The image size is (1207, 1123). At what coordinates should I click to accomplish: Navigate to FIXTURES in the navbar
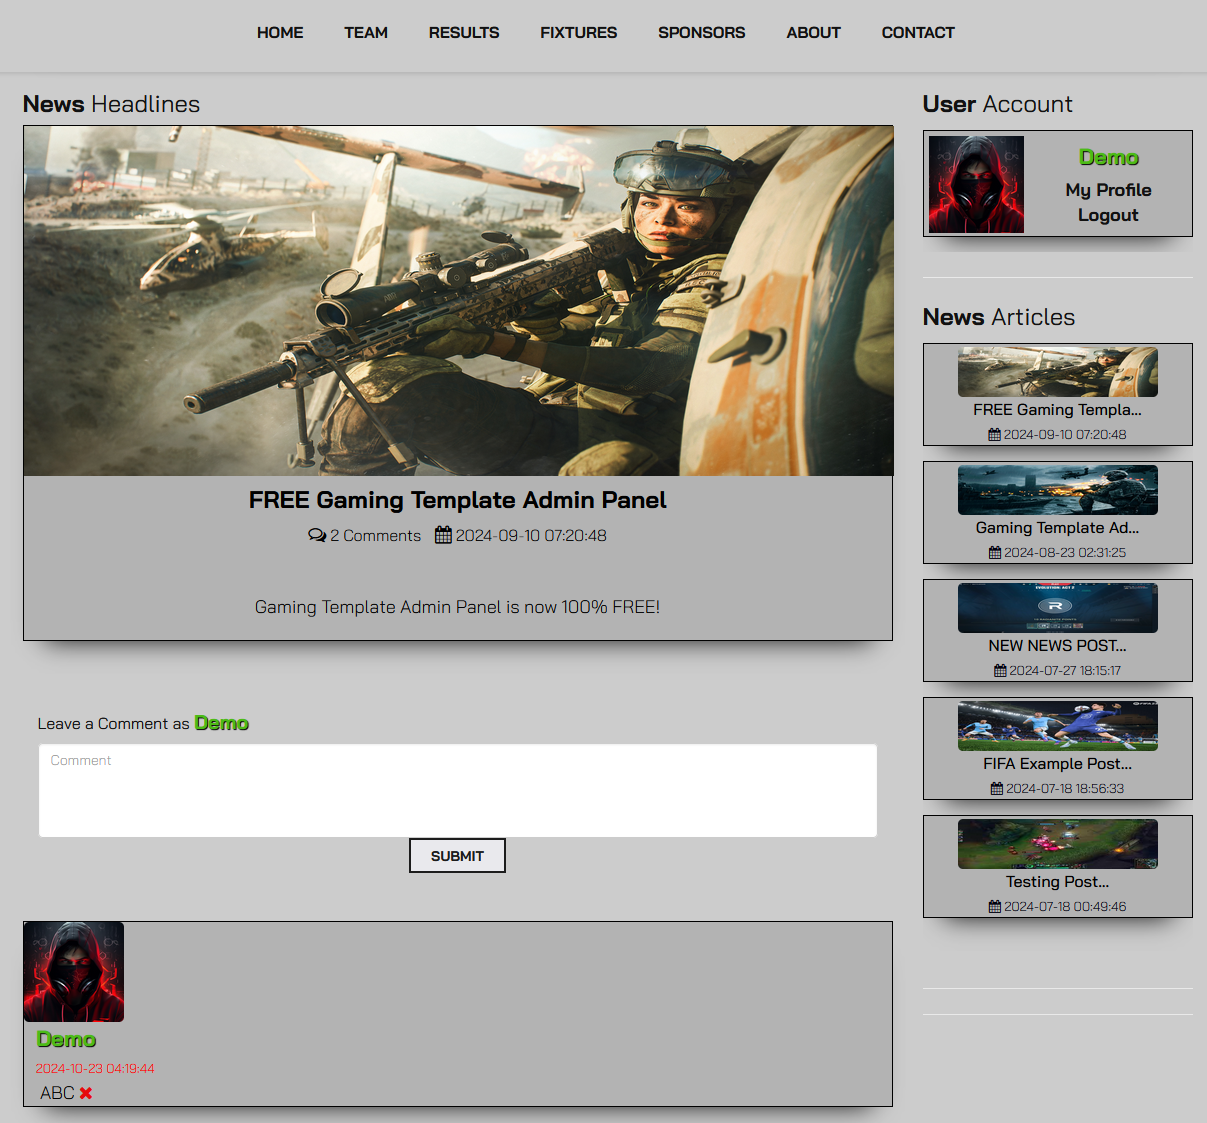[x=578, y=33]
